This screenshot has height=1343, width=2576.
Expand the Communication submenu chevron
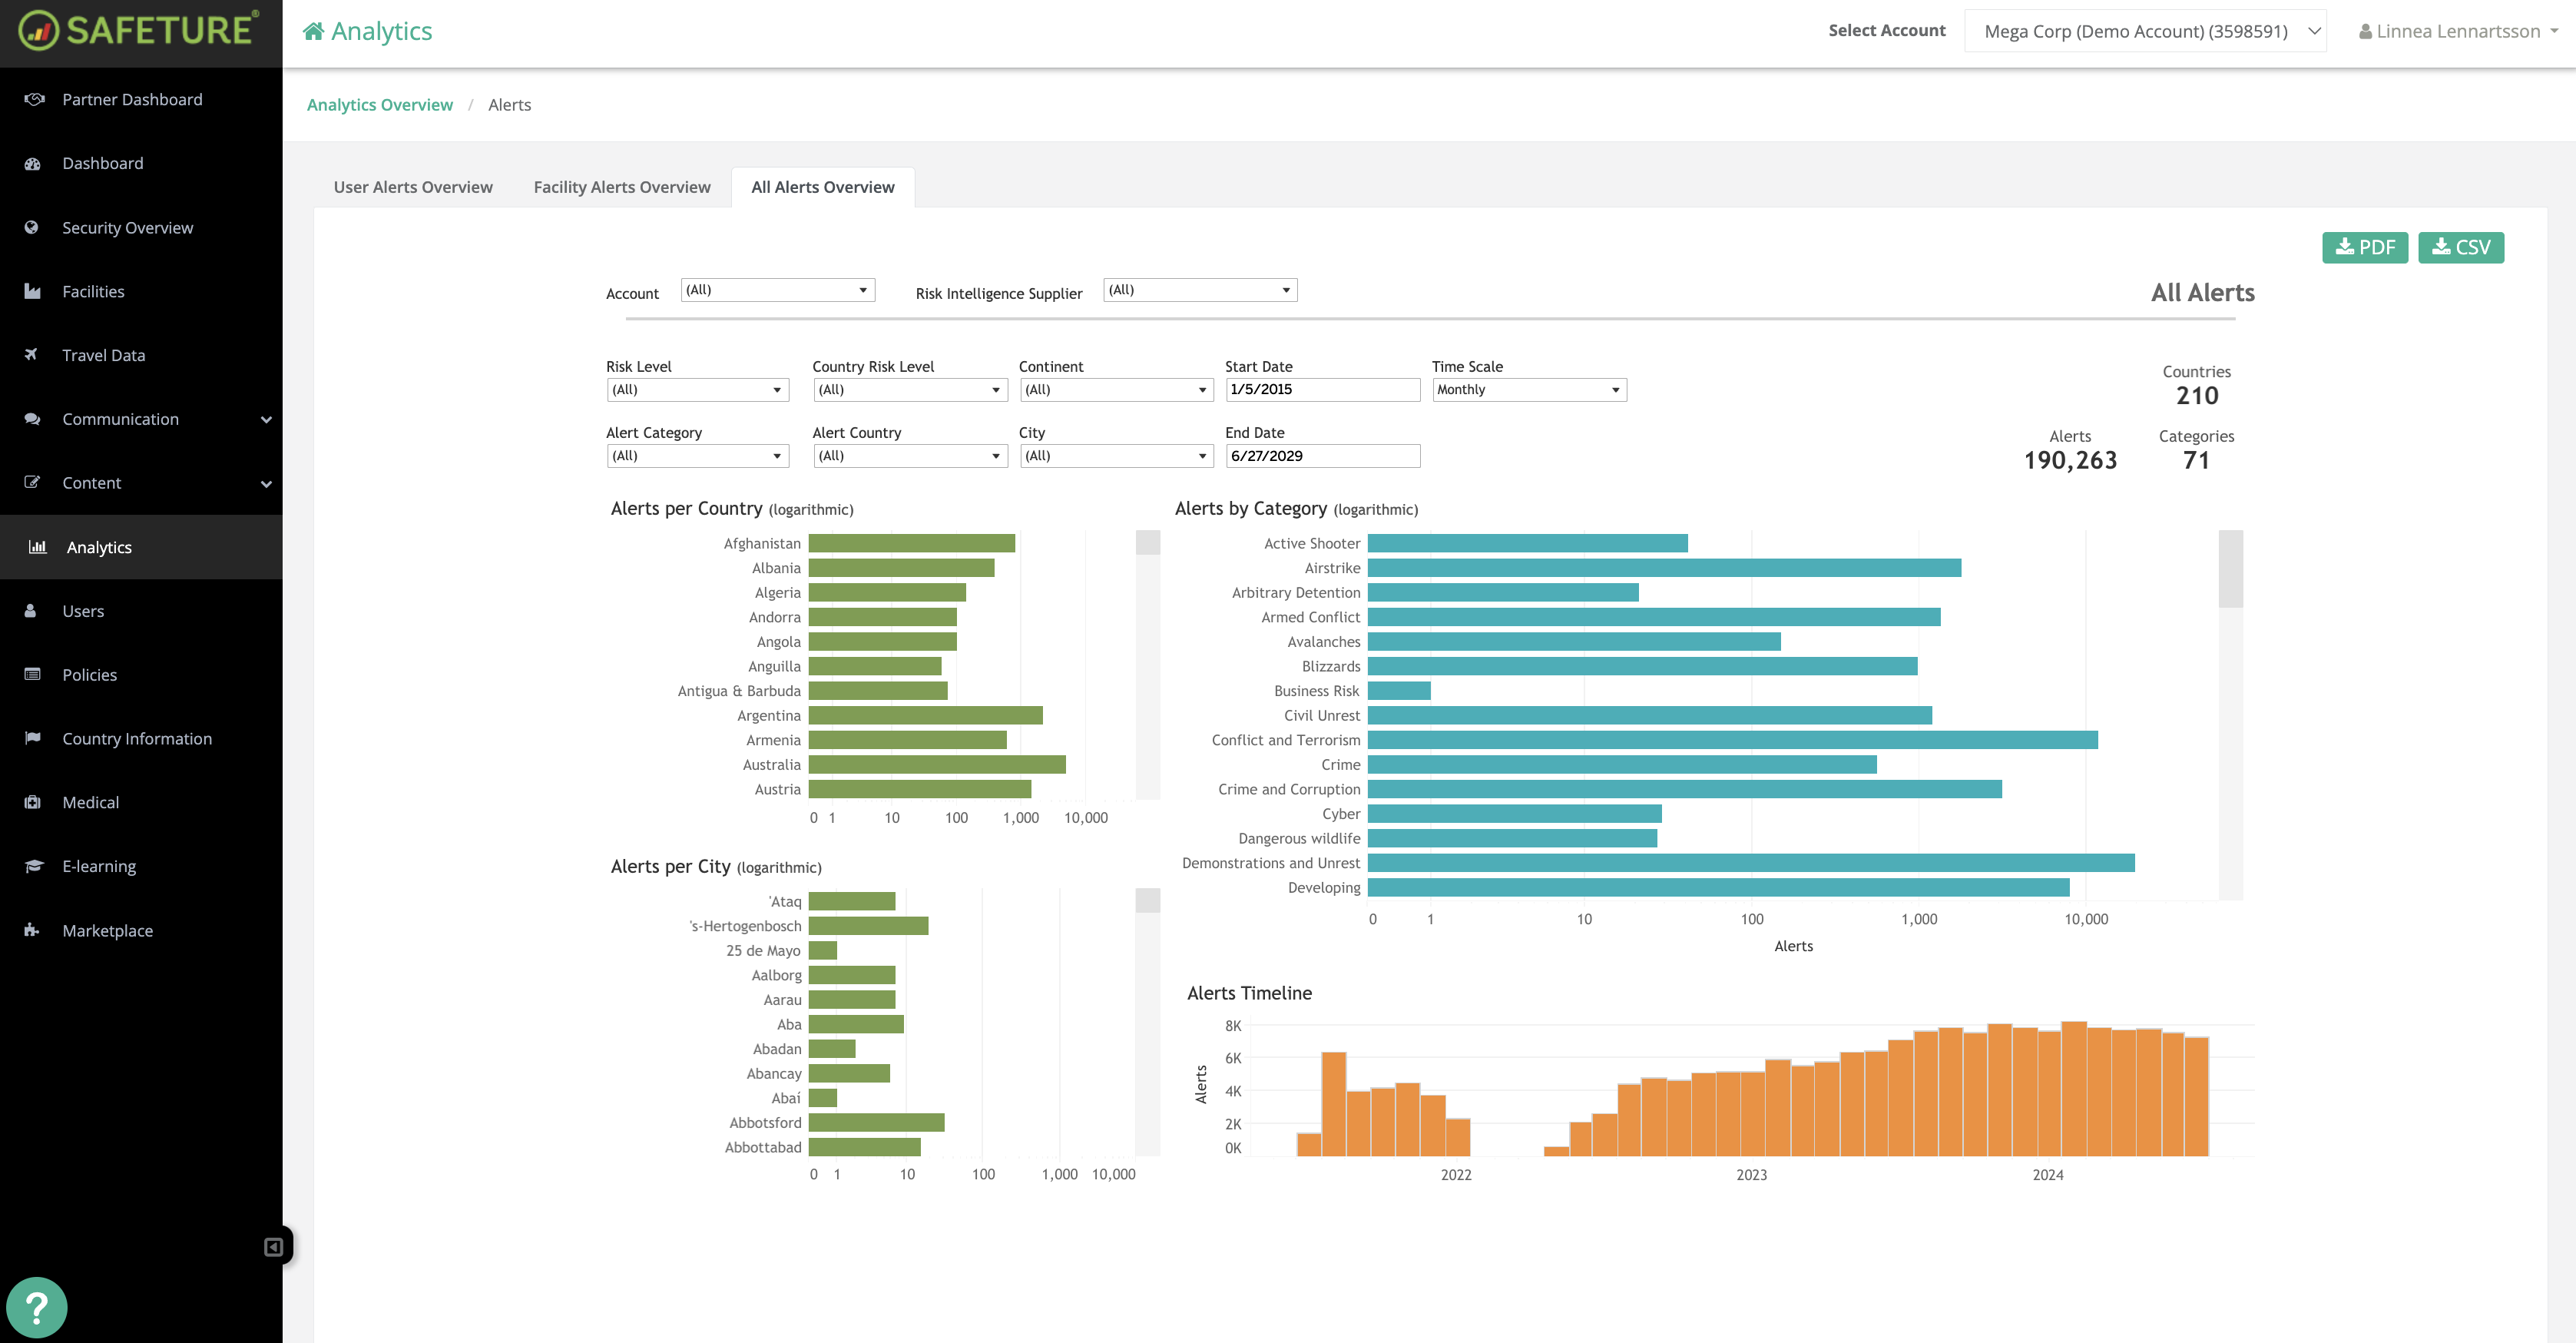point(266,419)
